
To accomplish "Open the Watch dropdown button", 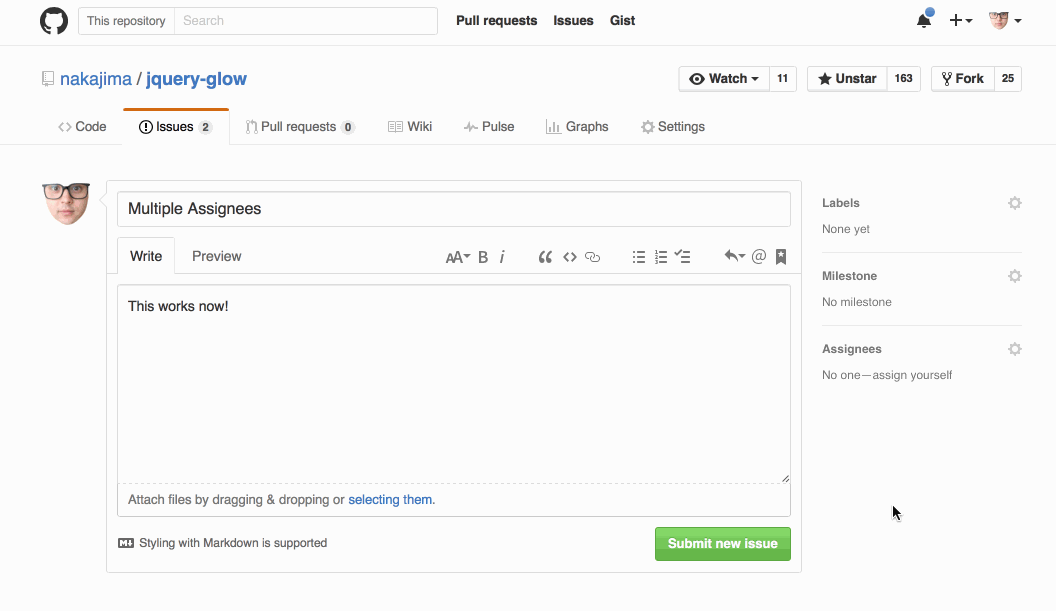I will click(724, 79).
